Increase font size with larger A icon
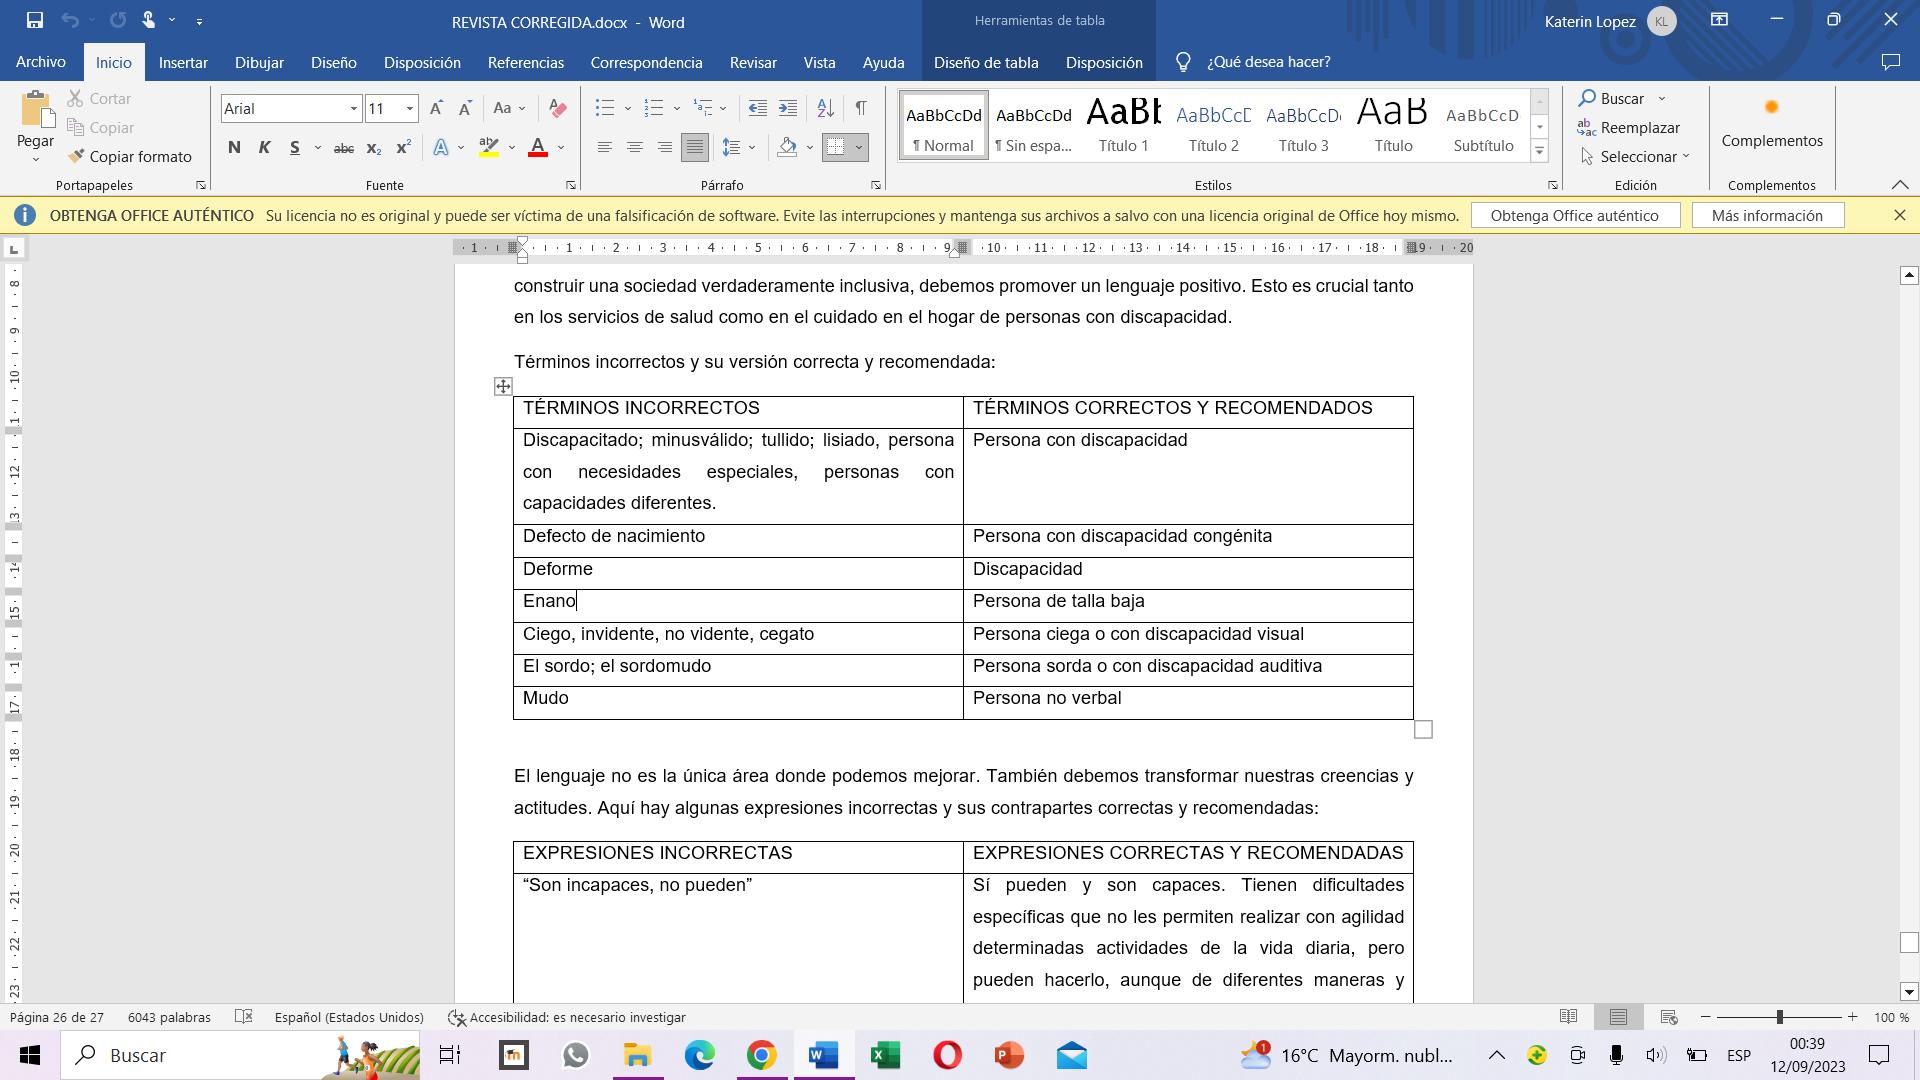The width and height of the screenshot is (1920, 1080). pos(436,108)
